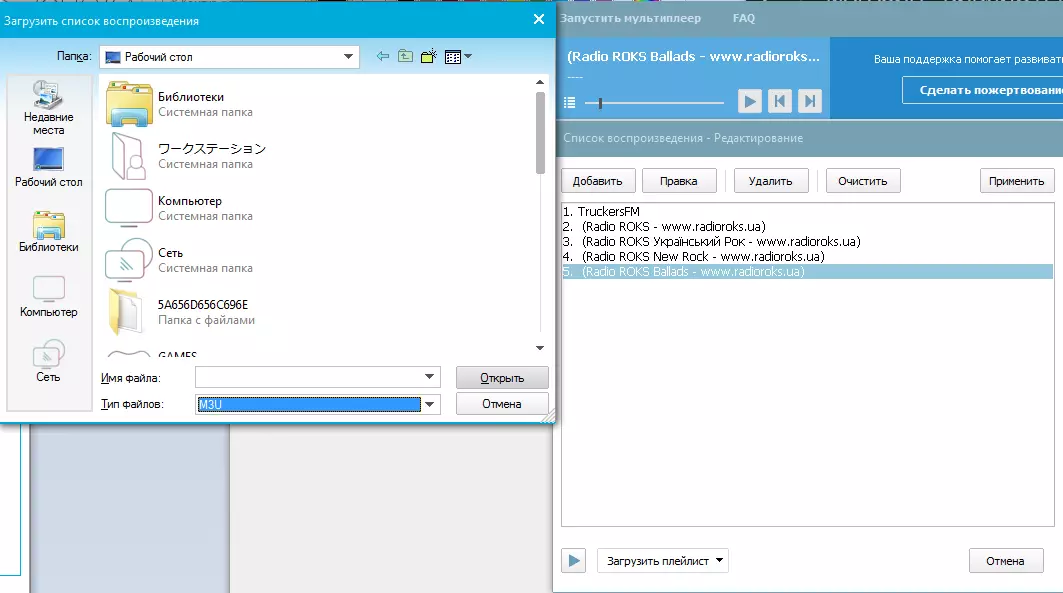This screenshot has height=593, width=1063.
Task: Select Radio ROKS Ballads entry
Action: [x=807, y=272]
